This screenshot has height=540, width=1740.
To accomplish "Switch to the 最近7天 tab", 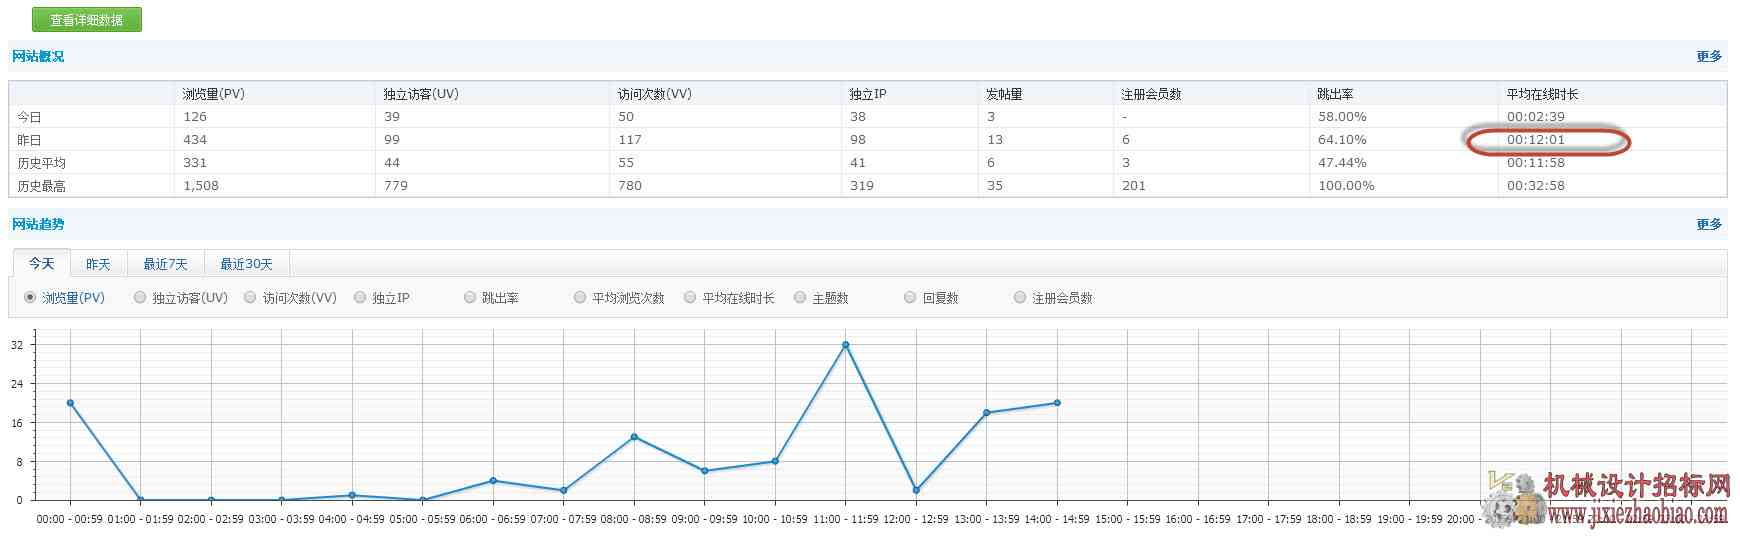I will pos(165,264).
